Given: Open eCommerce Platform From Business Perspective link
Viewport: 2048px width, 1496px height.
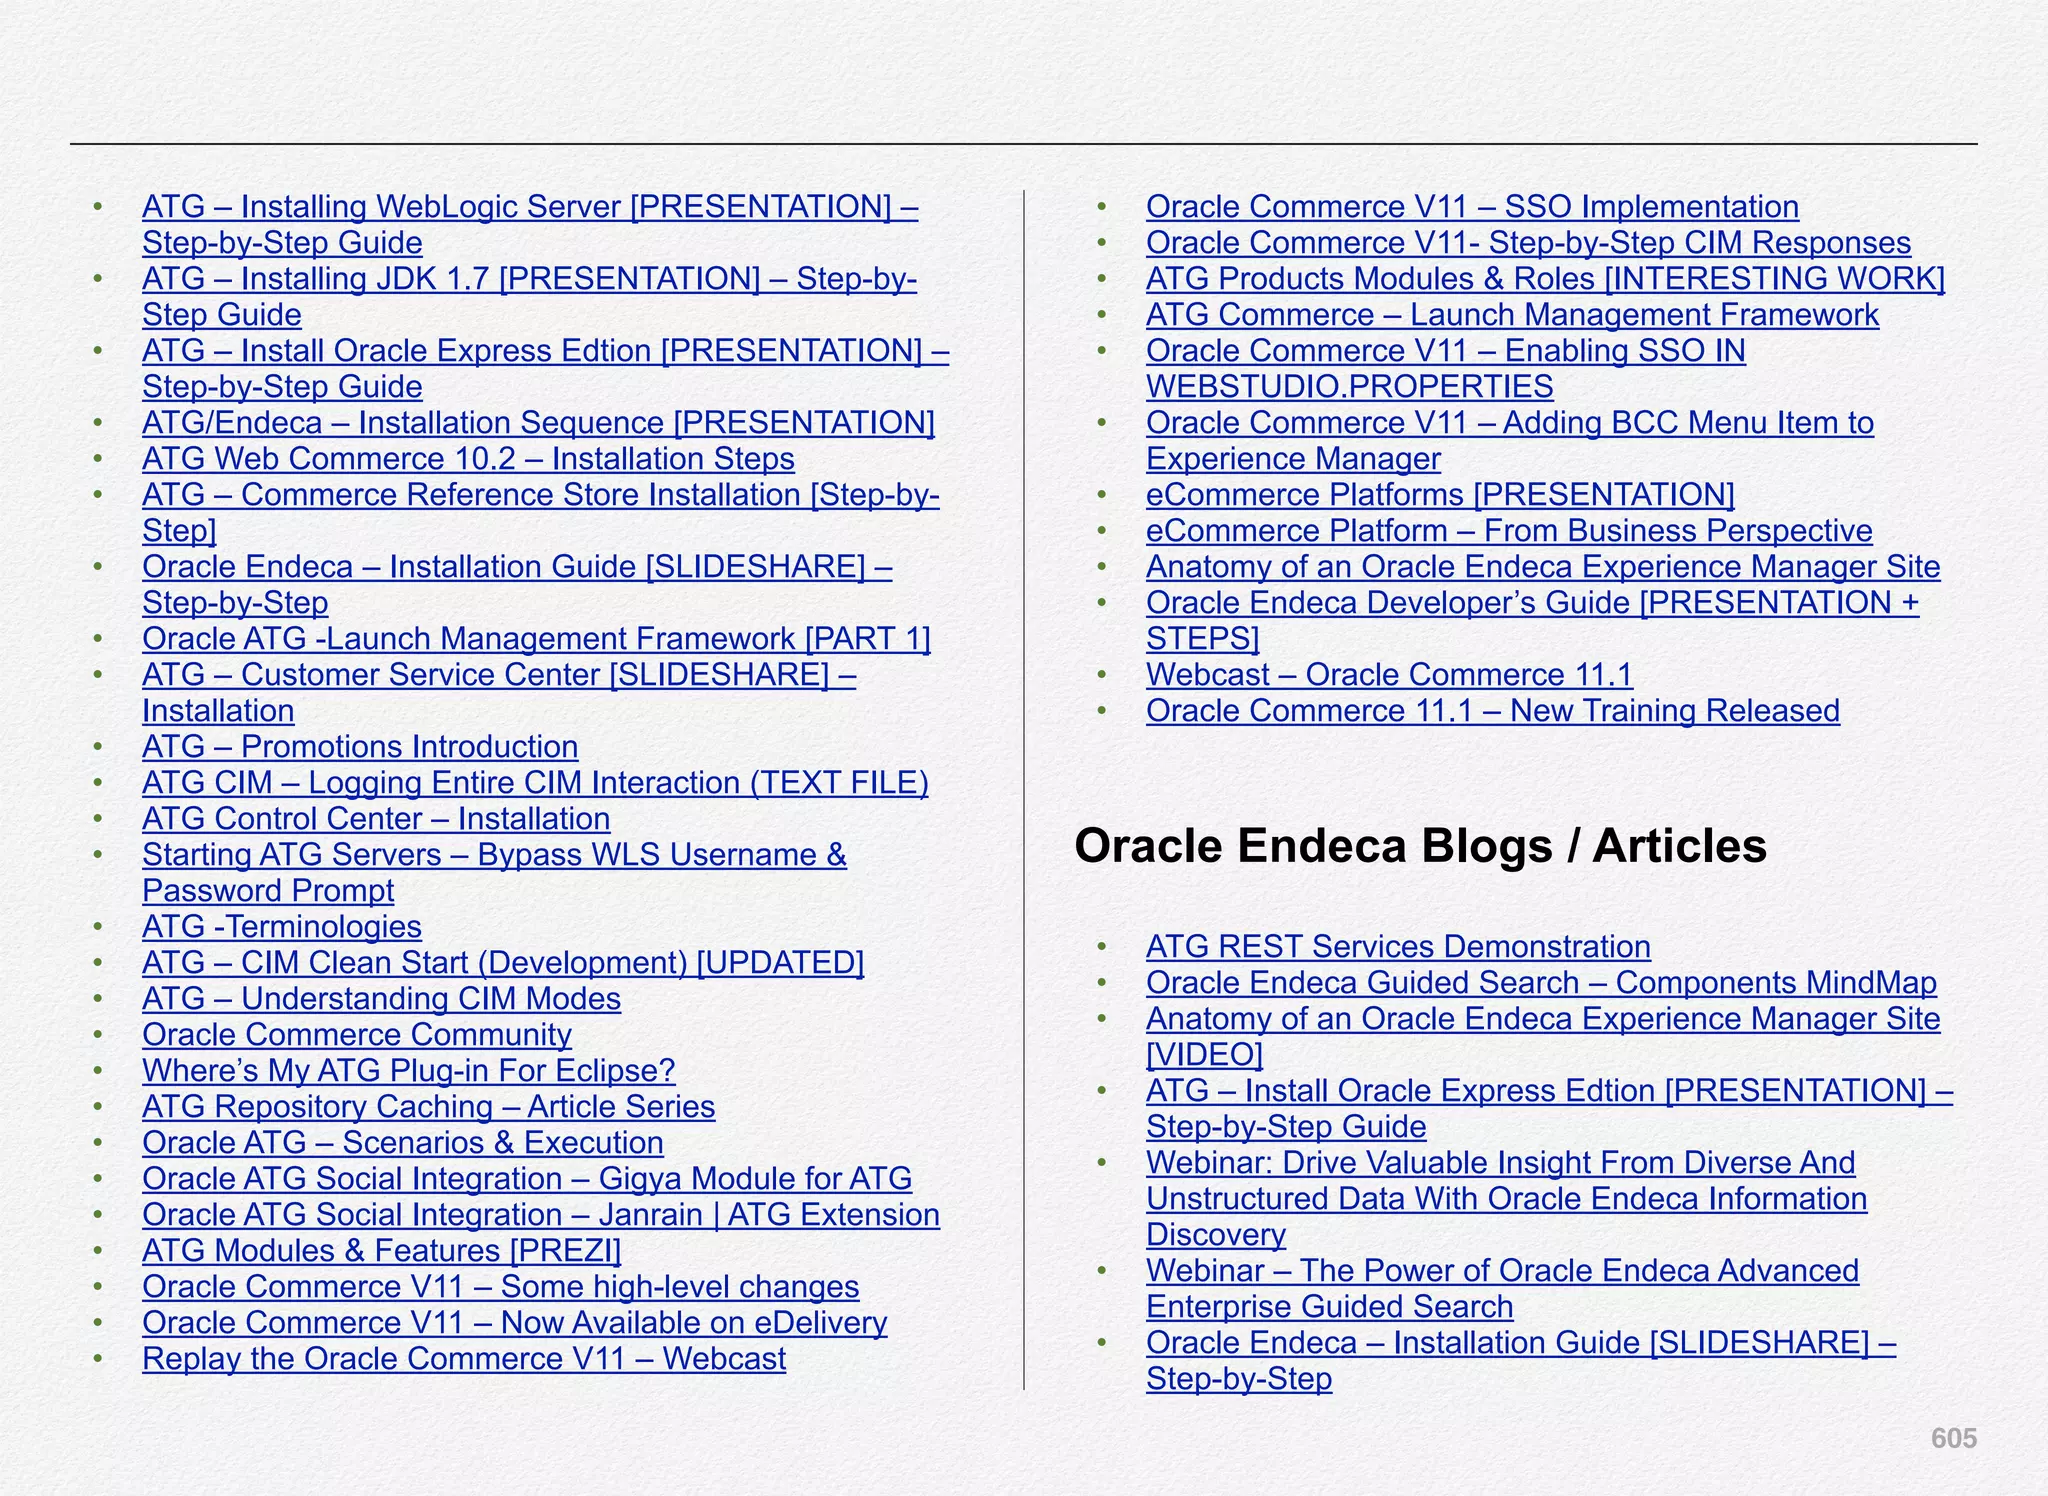Looking at the screenshot, I should coord(1509,531).
